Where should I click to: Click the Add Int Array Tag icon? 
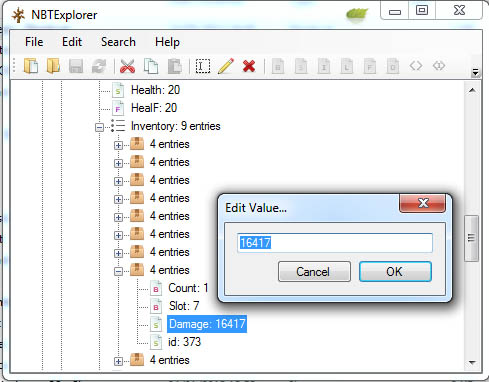pyautogui.click(x=439, y=66)
